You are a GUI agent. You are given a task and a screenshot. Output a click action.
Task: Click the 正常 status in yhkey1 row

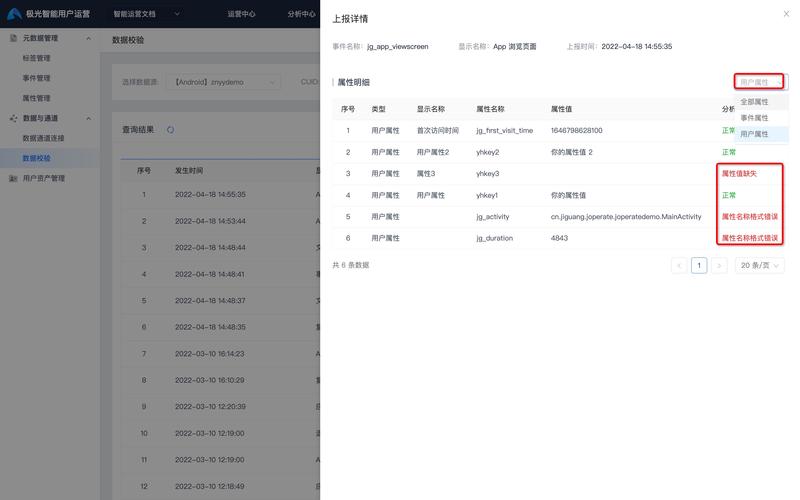729,195
